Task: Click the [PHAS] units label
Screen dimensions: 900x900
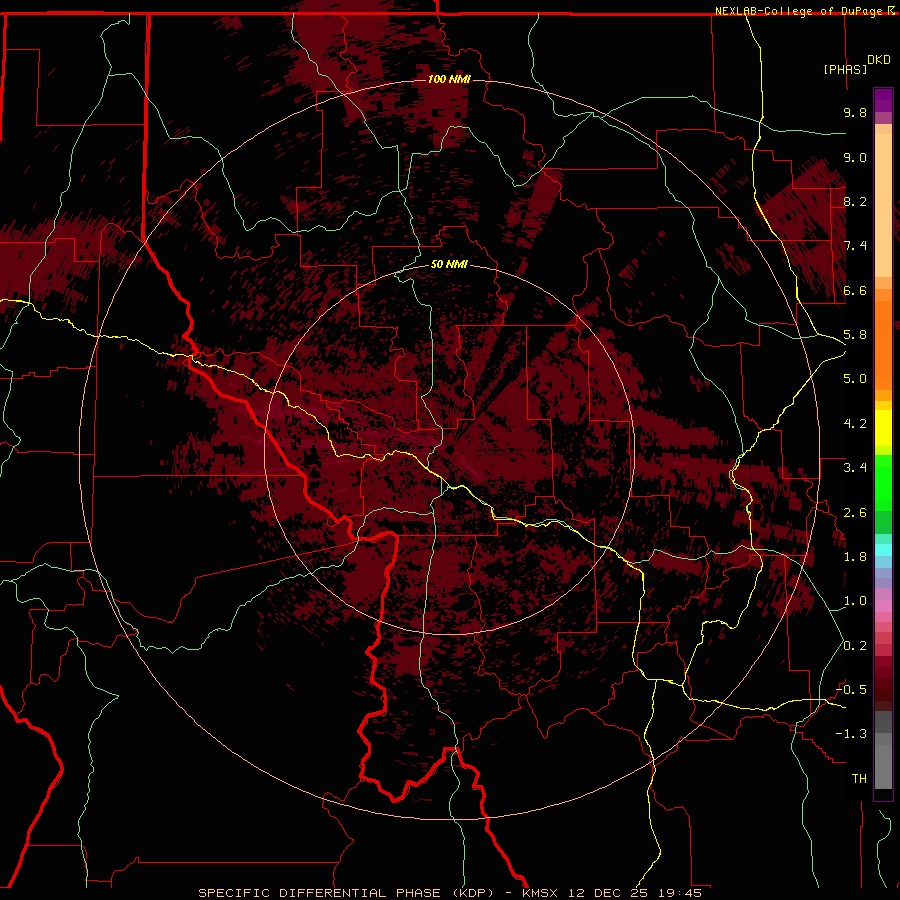Action: [x=845, y=70]
